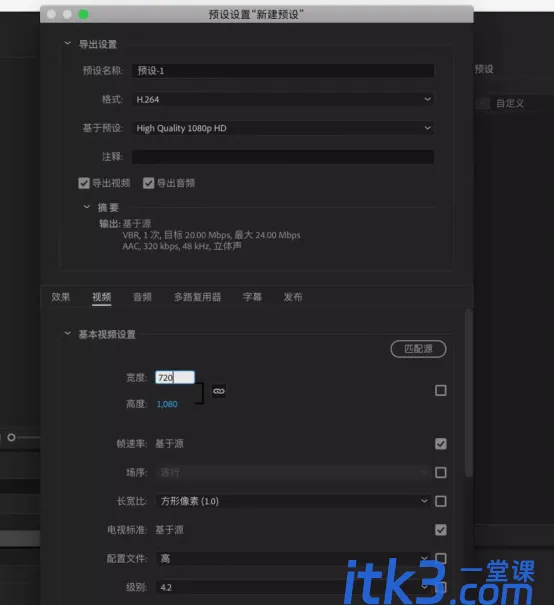
Task: Uncheck the 导出视频 checkbox
Action: [84, 183]
